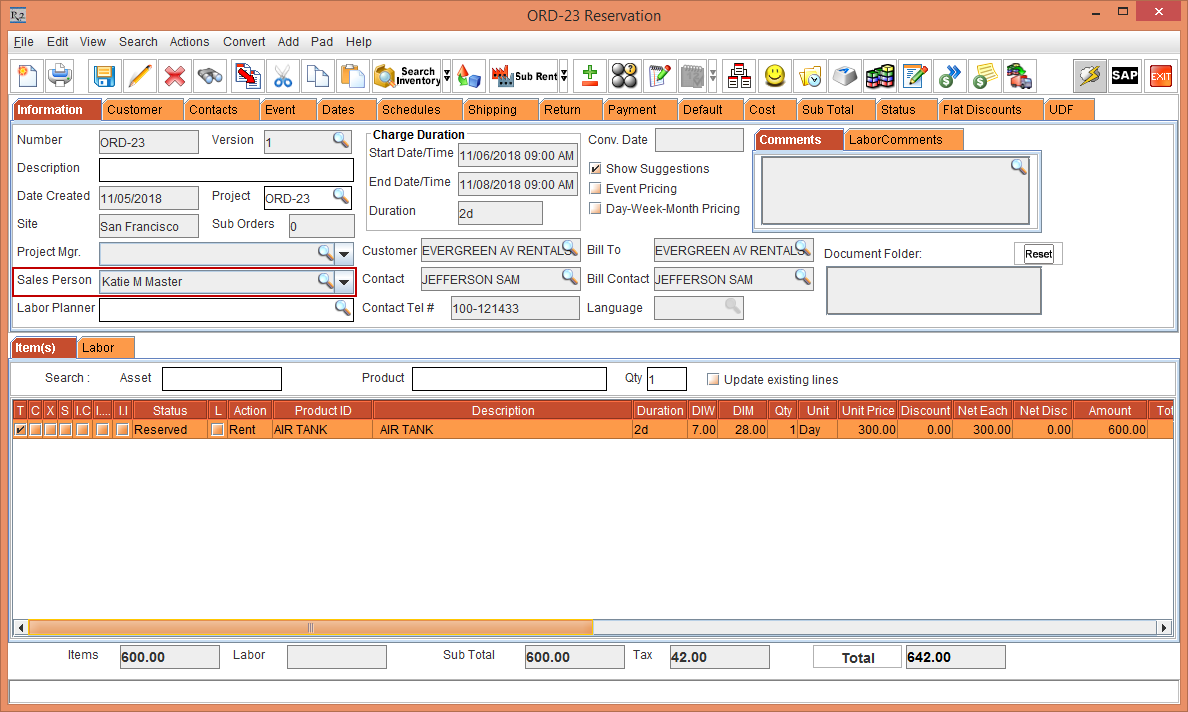
Task: Open the LaborComments tab
Action: coord(903,140)
